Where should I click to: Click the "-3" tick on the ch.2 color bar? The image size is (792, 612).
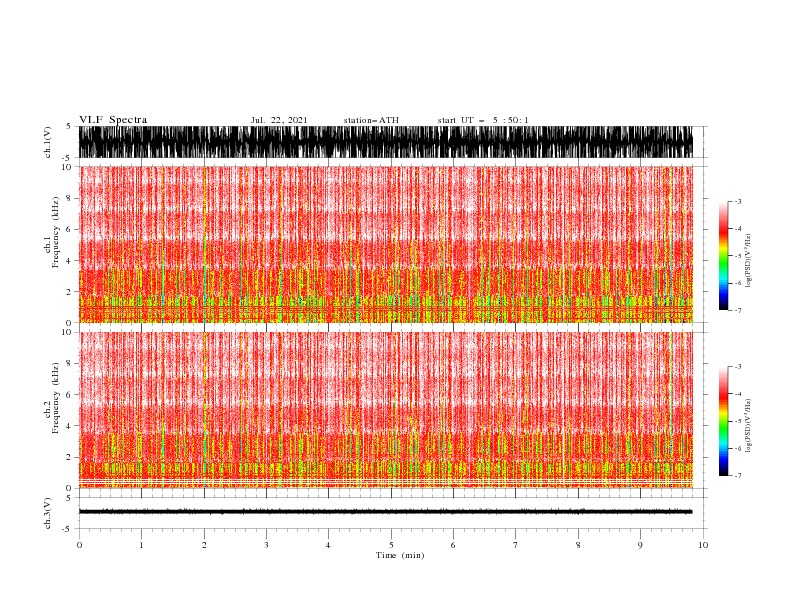[737, 367]
